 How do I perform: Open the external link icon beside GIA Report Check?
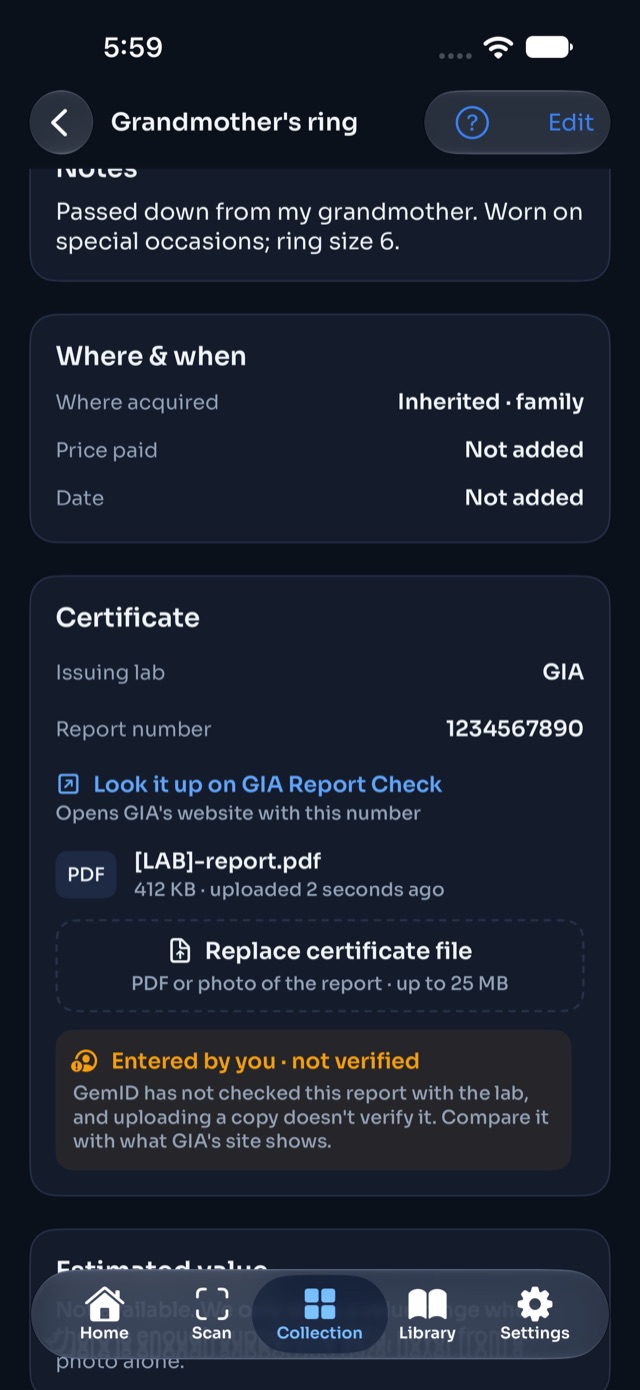coord(68,784)
